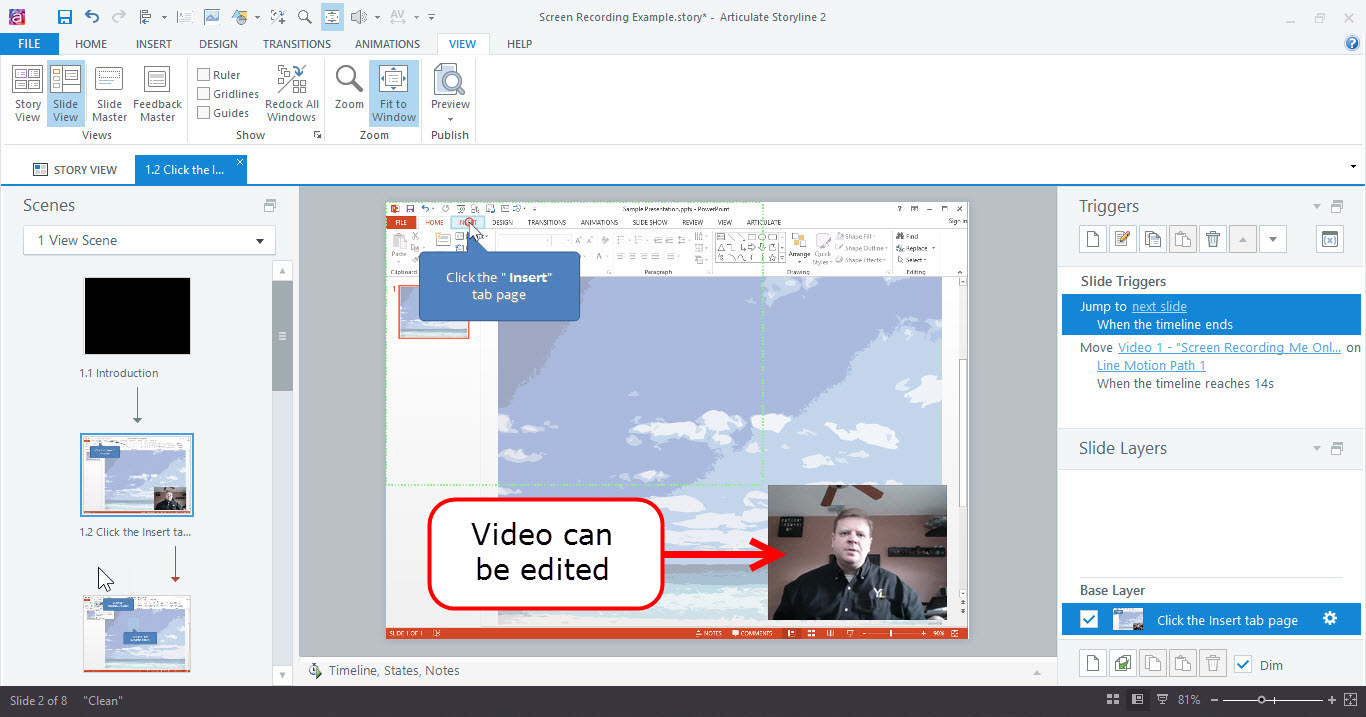
Task: Select the 1.1 Introduction slide thumbnail
Action: [137, 316]
